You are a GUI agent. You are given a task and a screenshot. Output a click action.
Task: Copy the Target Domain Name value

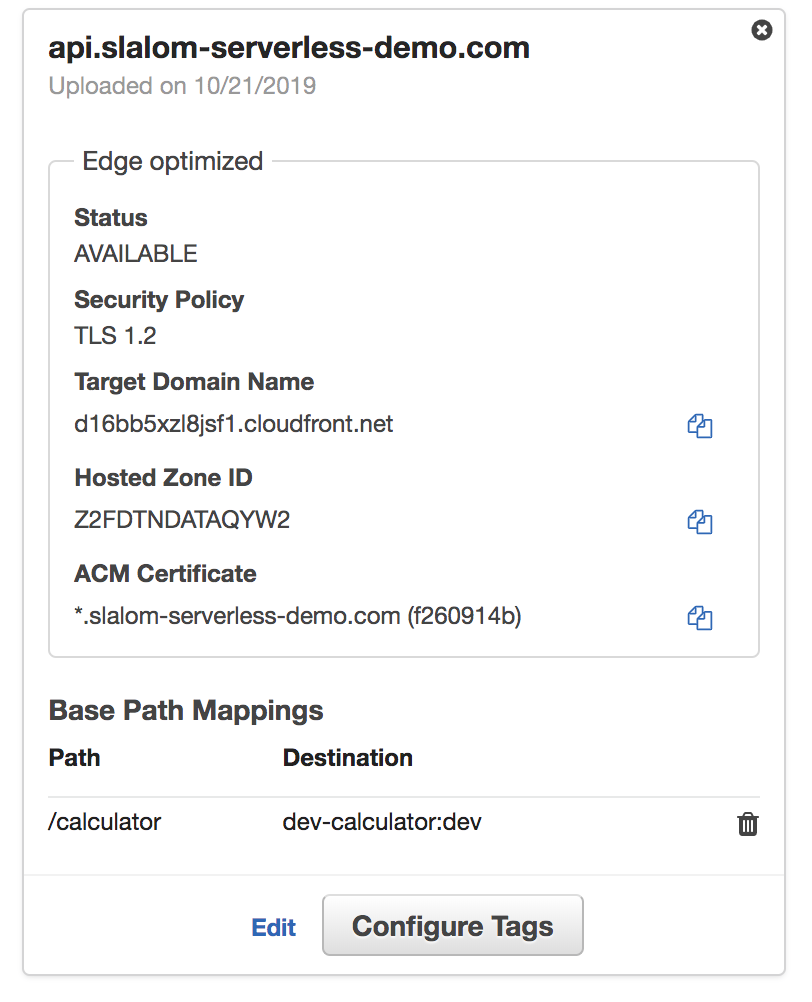pos(699,426)
